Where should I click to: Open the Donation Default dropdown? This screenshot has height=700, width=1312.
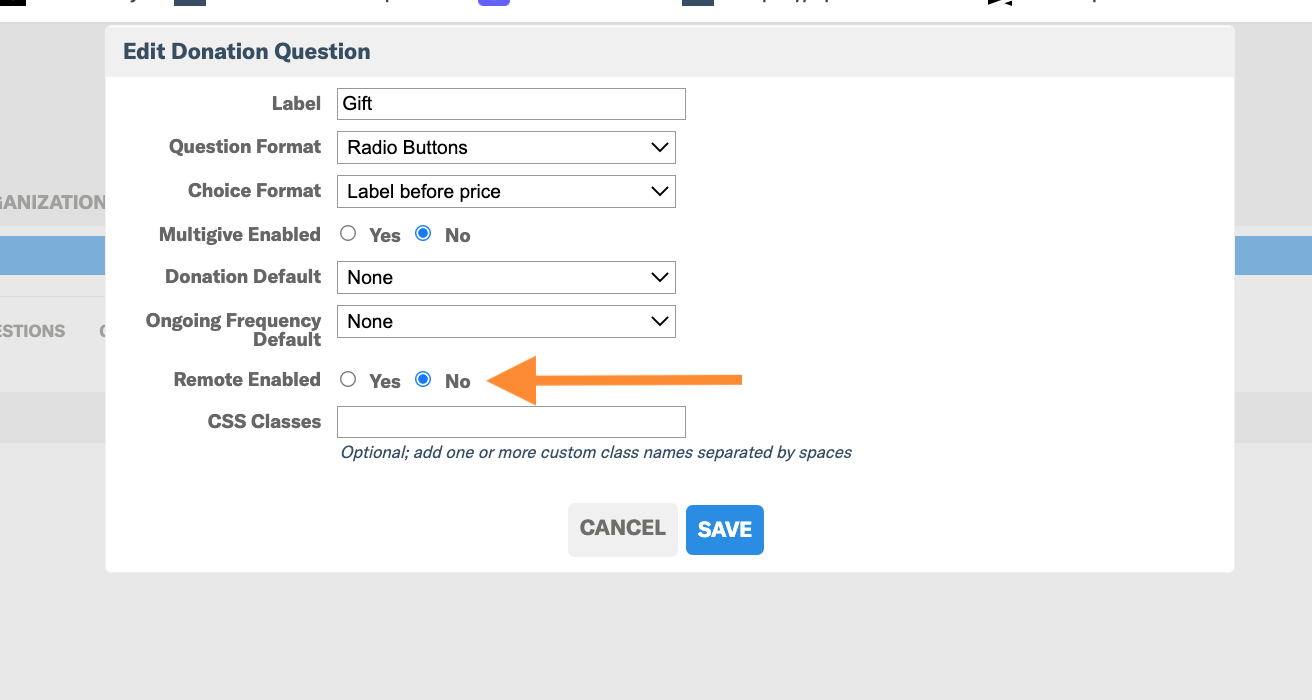(506, 277)
